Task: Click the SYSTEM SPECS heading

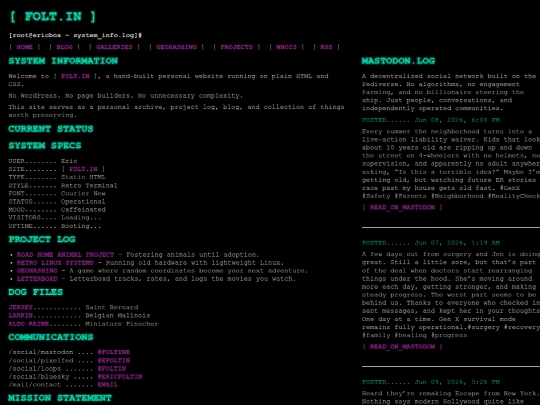Action: (45, 145)
